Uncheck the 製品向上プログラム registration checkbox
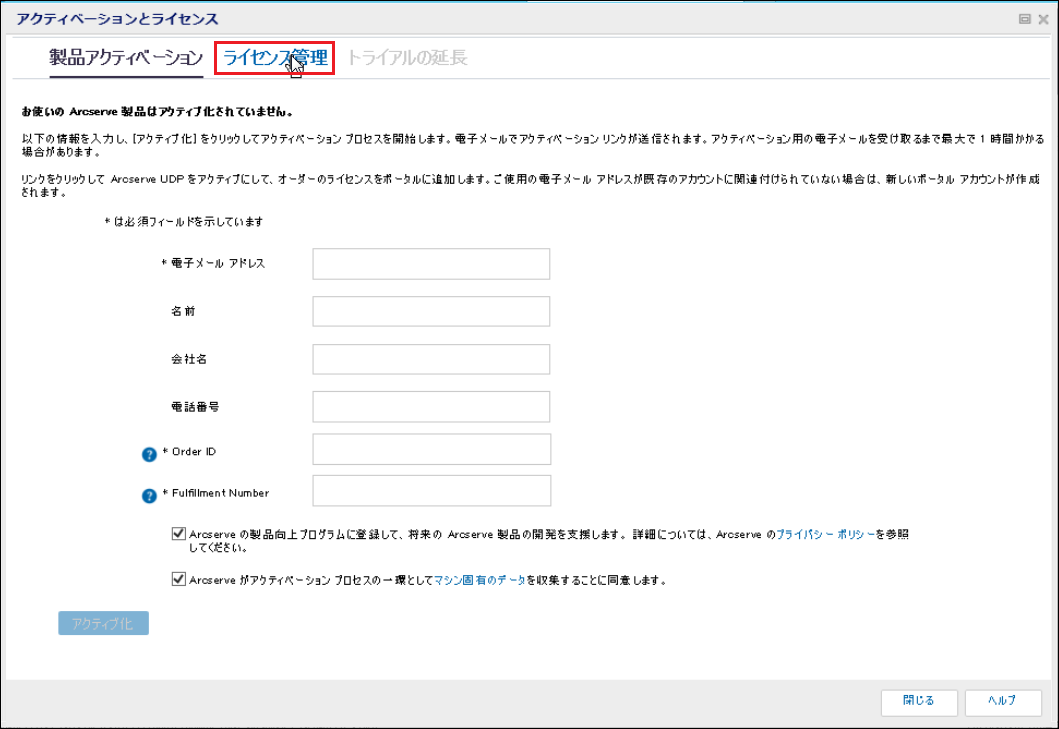The image size is (1059, 729). point(178,533)
